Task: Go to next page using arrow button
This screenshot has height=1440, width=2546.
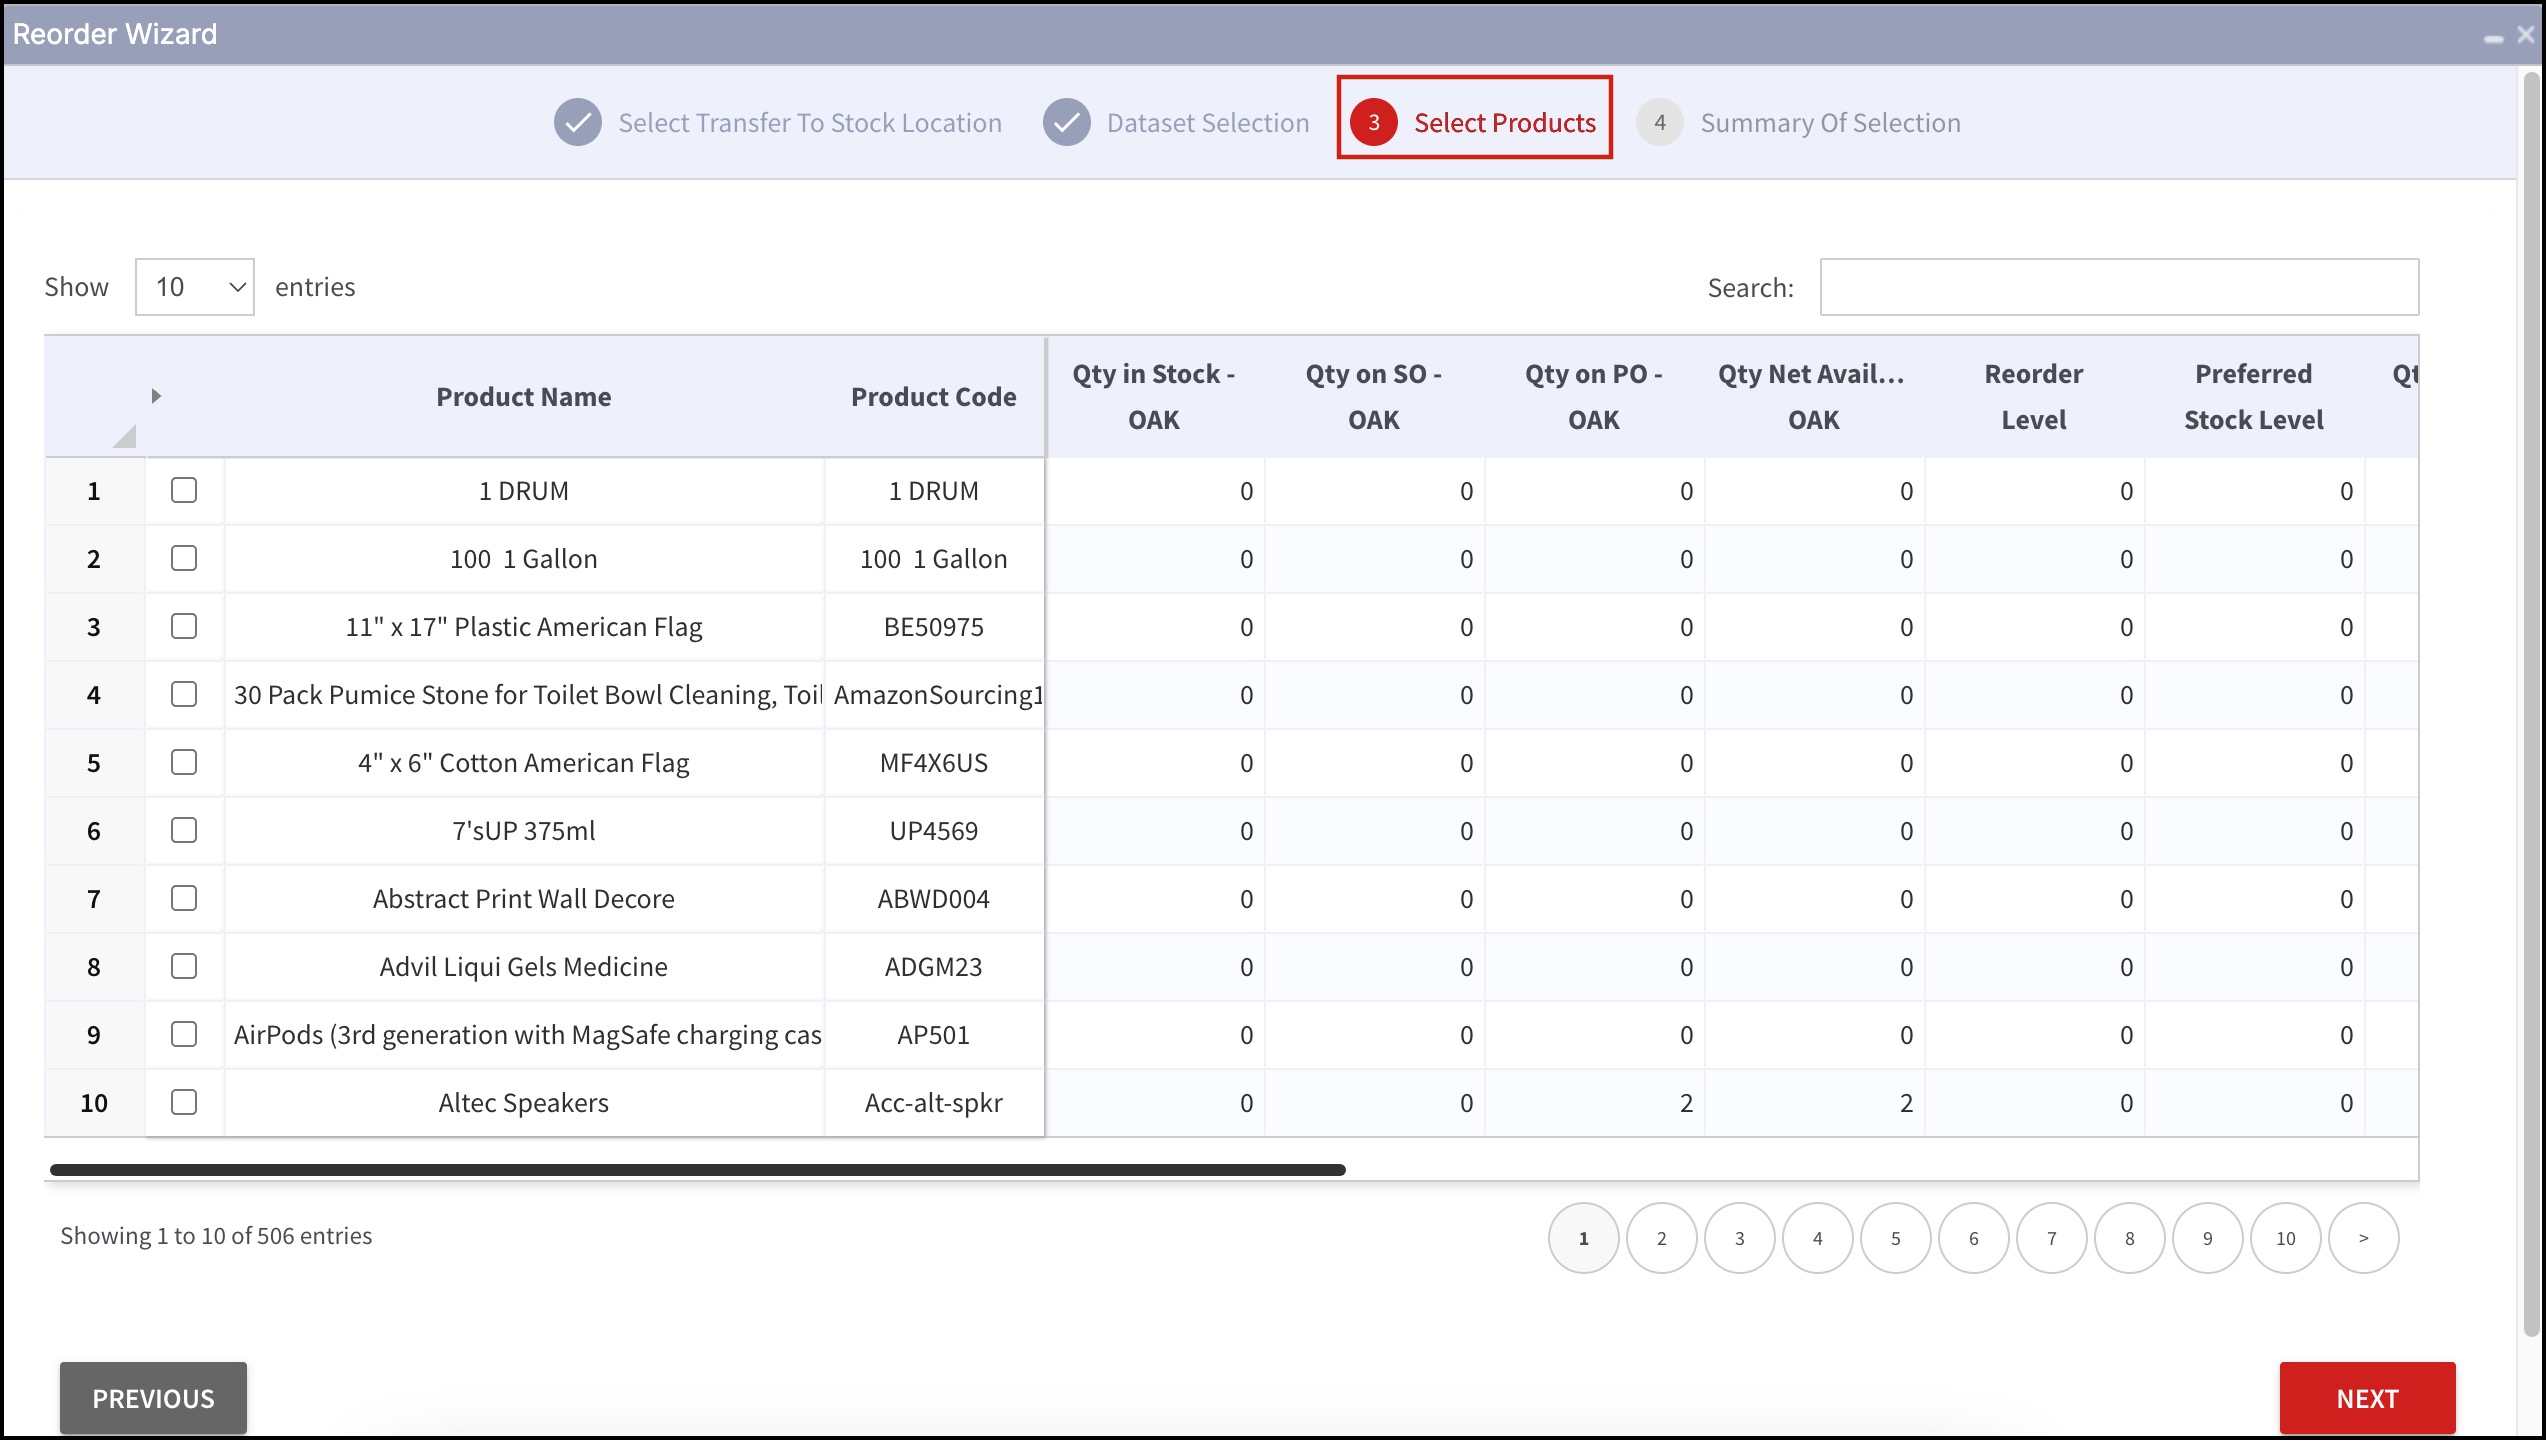Action: click(2363, 1238)
